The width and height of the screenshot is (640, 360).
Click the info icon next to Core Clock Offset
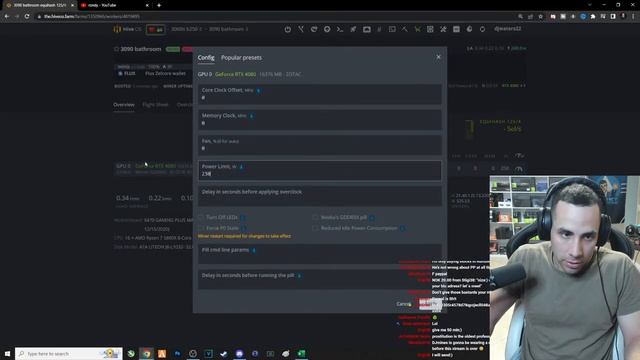258,91
